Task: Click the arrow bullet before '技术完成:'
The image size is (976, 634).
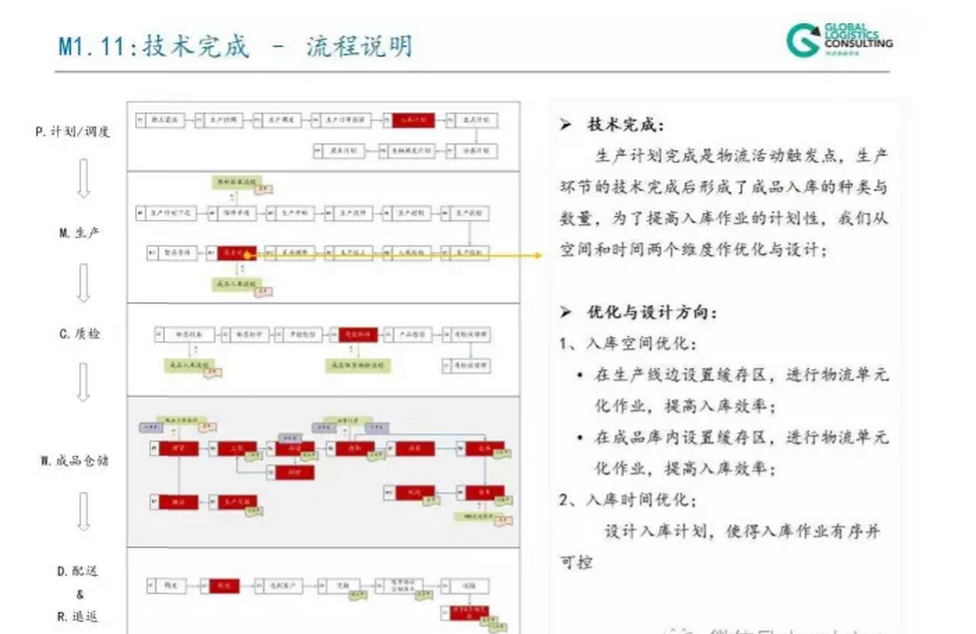Action: (565, 124)
